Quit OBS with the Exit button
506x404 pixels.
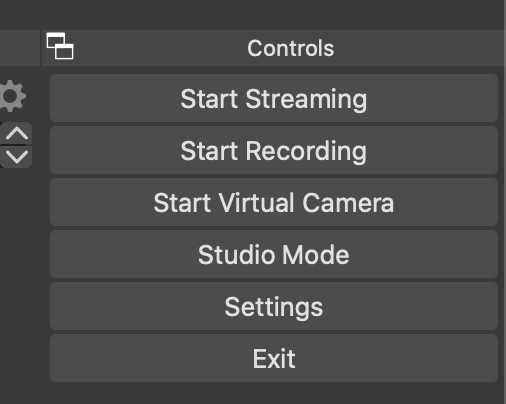click(274, 358)
